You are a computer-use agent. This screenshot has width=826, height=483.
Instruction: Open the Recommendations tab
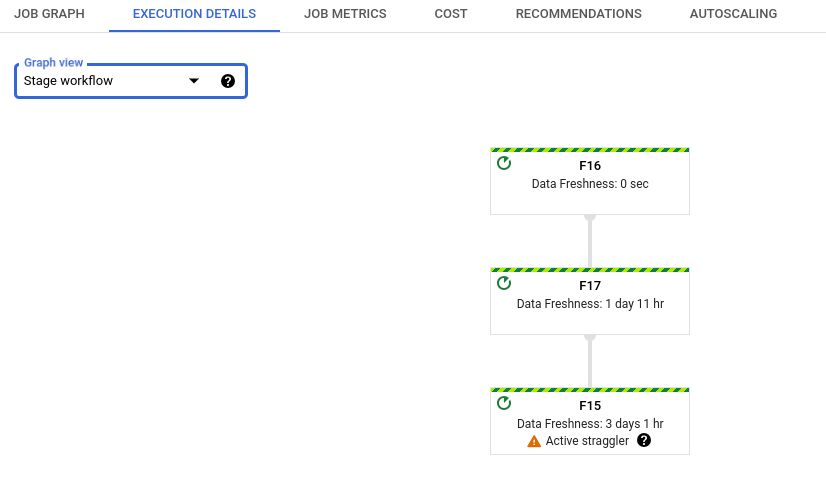point(578,14)
